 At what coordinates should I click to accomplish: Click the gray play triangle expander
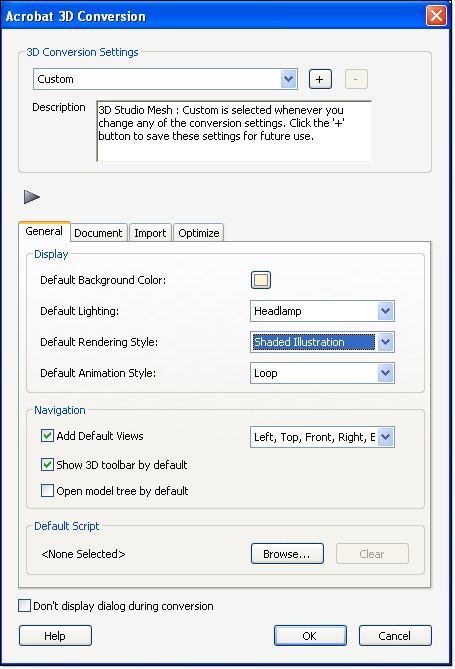[x=32, y=197]
